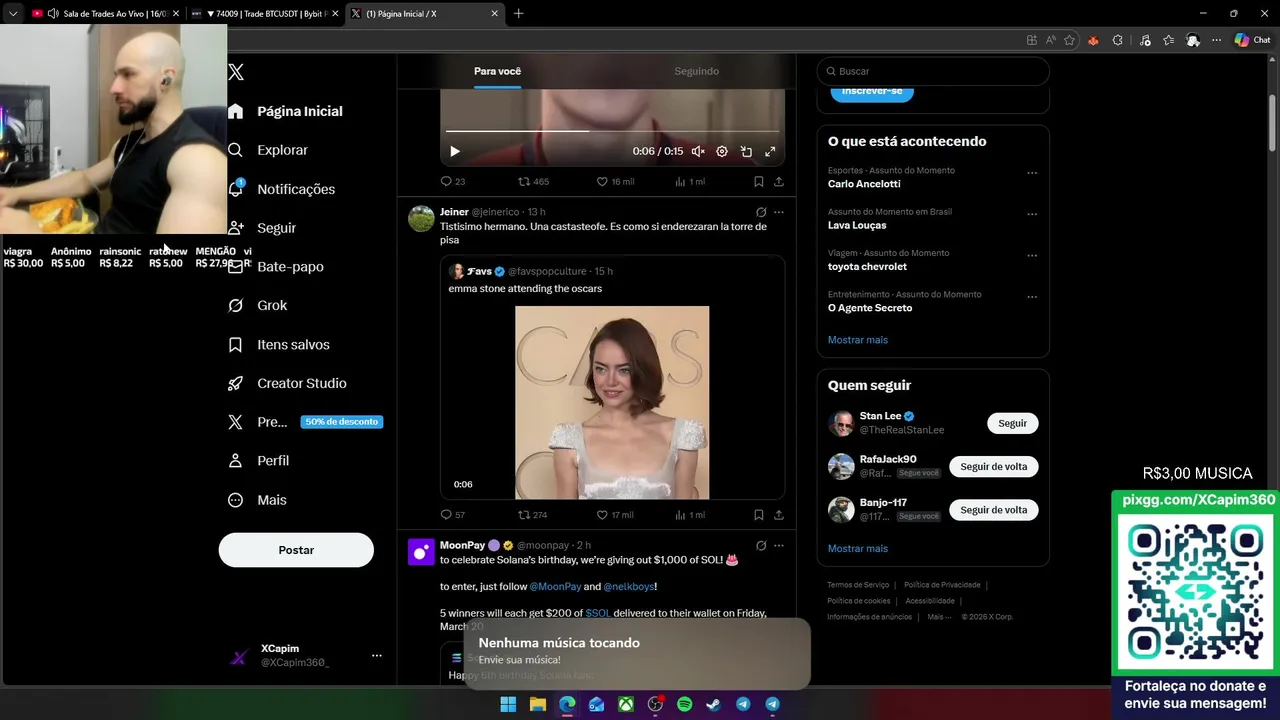Open the Carlo Ancelotti trending topic

(864, 184)
